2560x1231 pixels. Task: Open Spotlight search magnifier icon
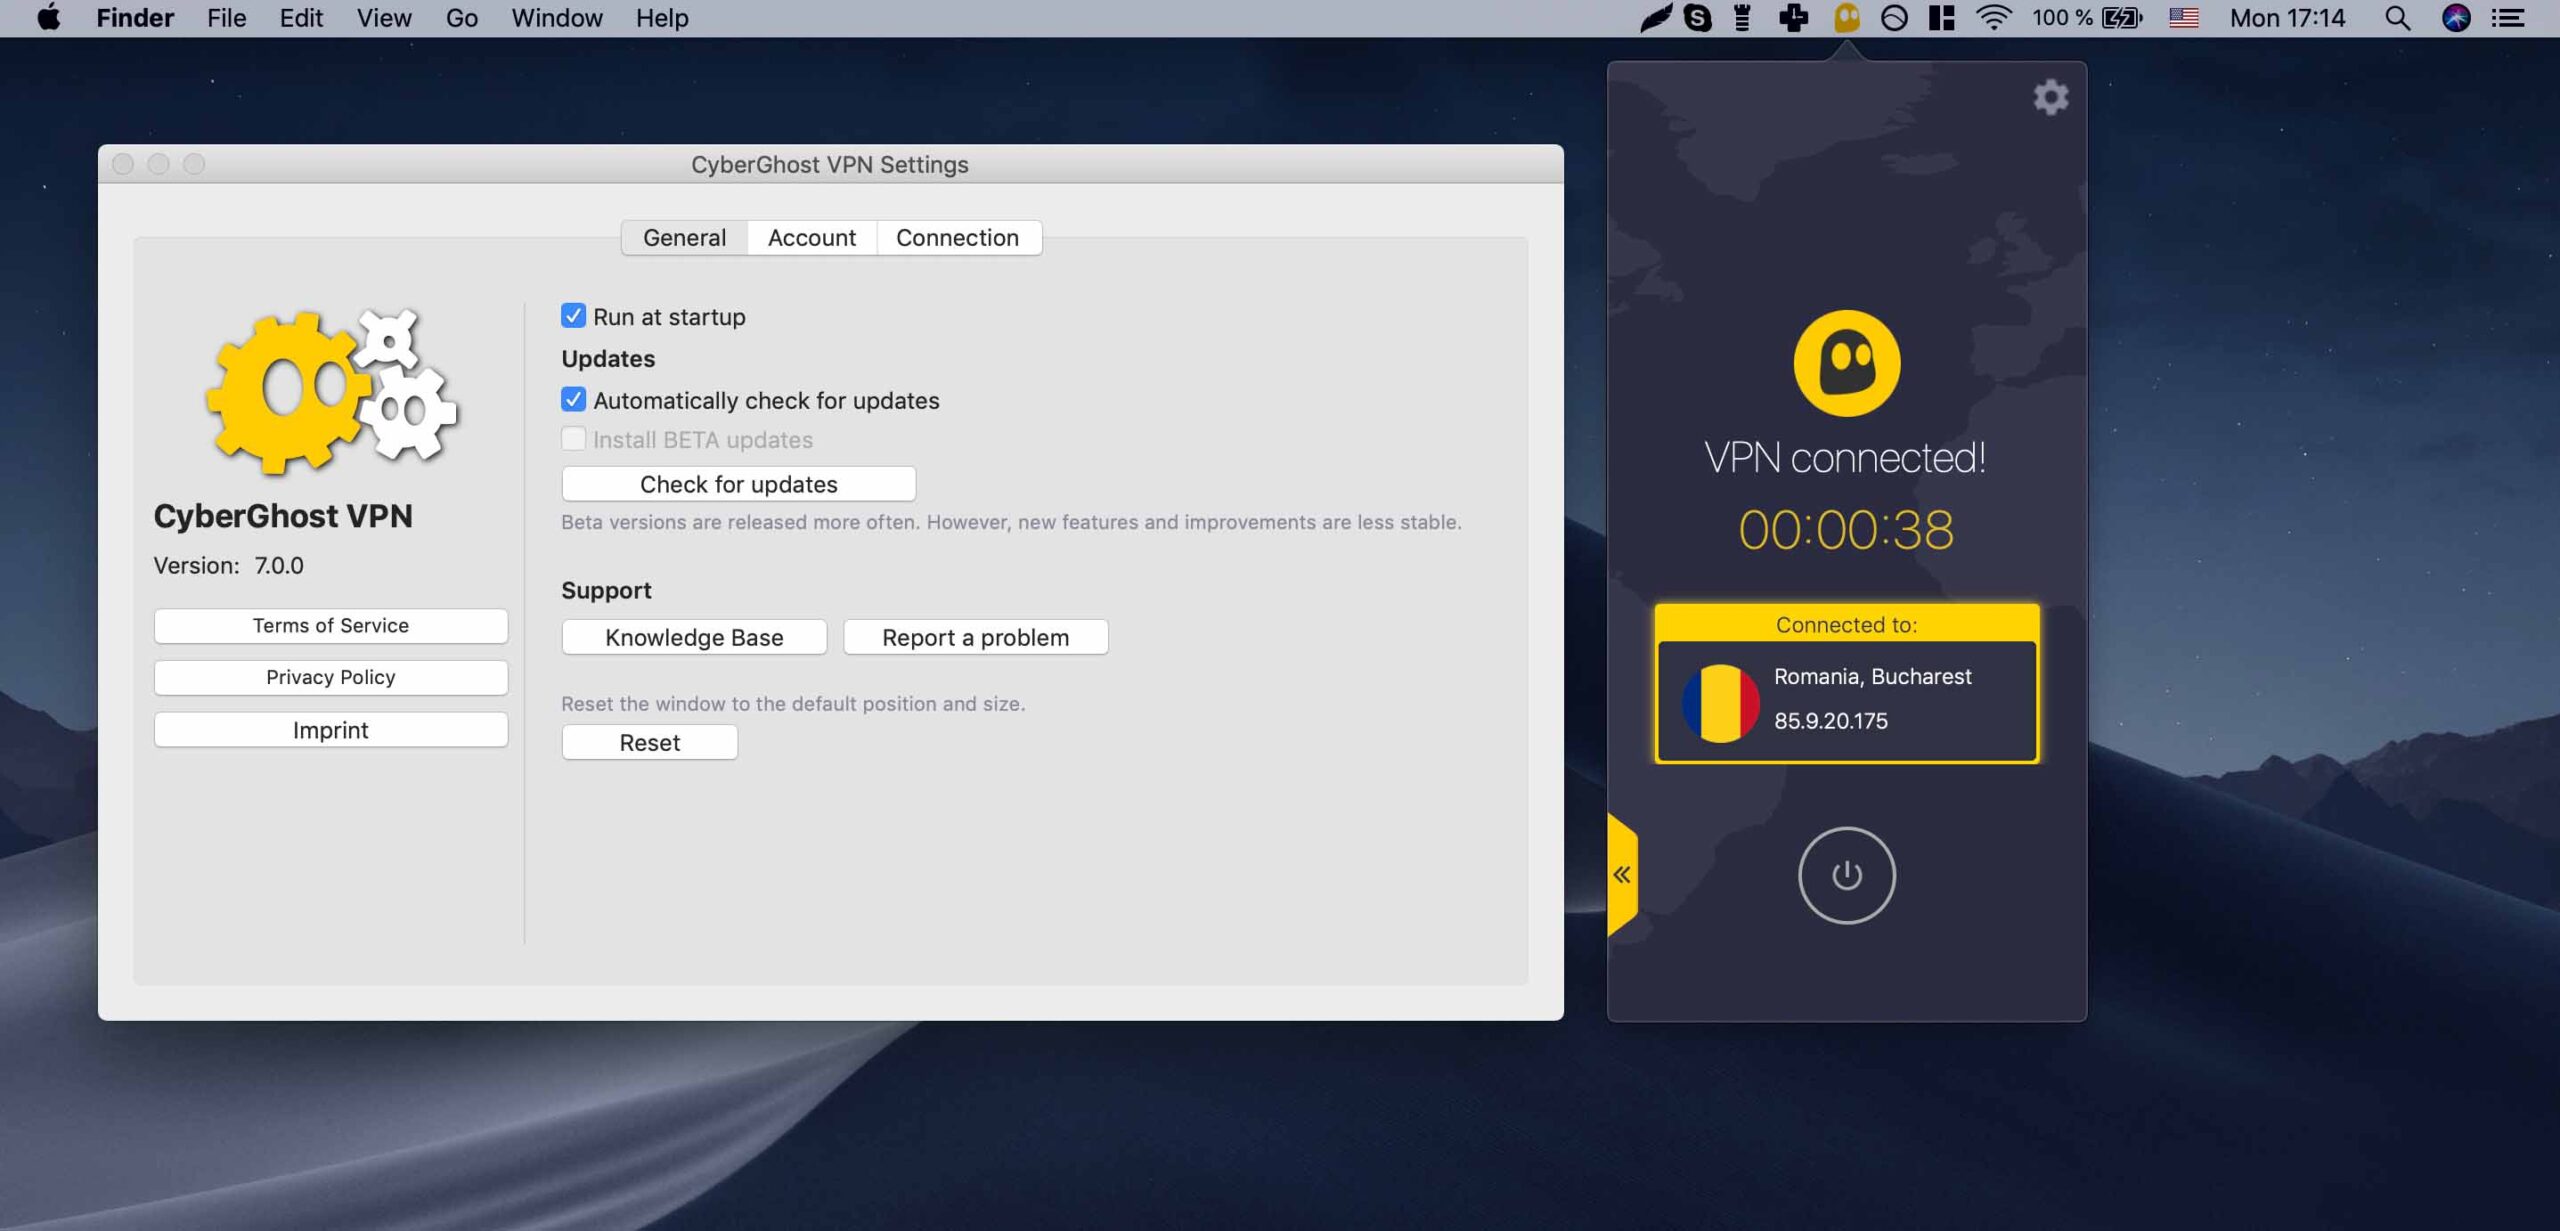coord(2397,18)
